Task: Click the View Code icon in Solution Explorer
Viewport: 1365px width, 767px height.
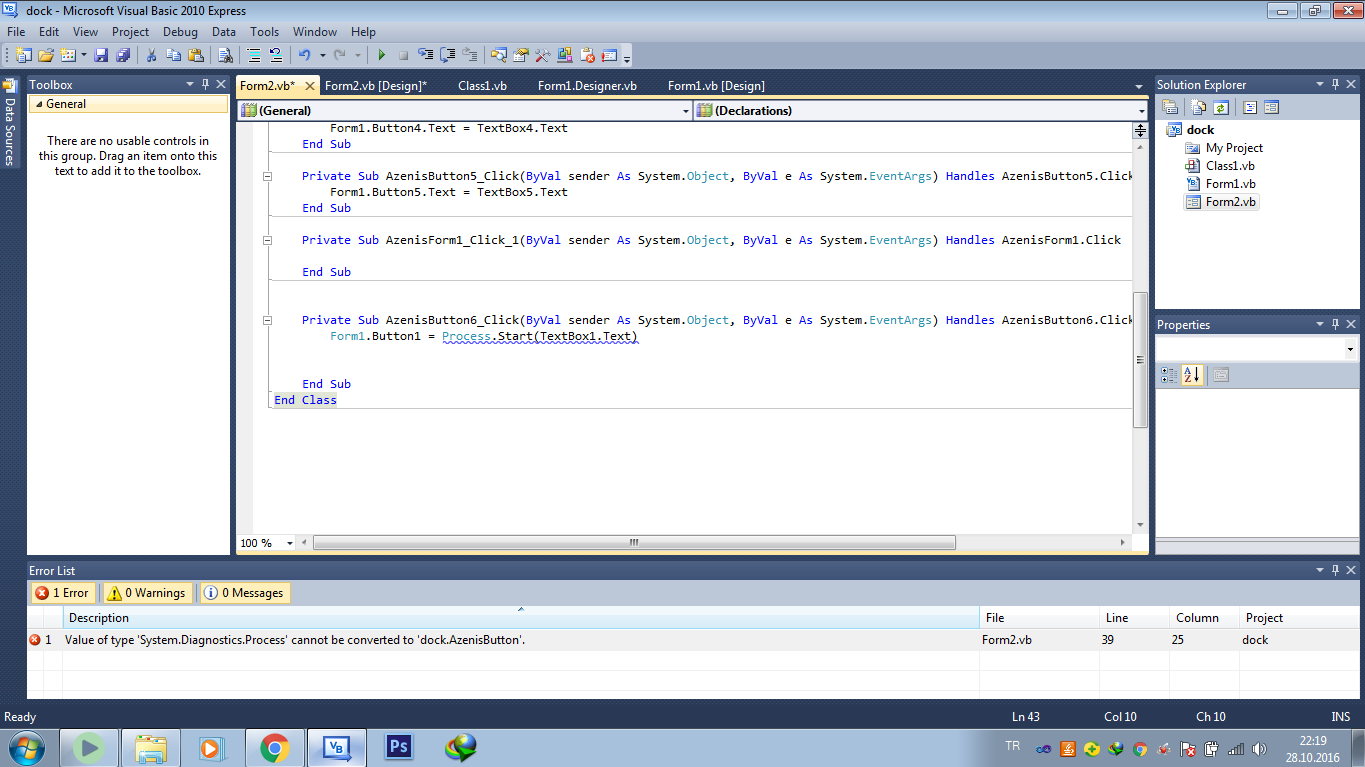Action: coord(1250,107)
